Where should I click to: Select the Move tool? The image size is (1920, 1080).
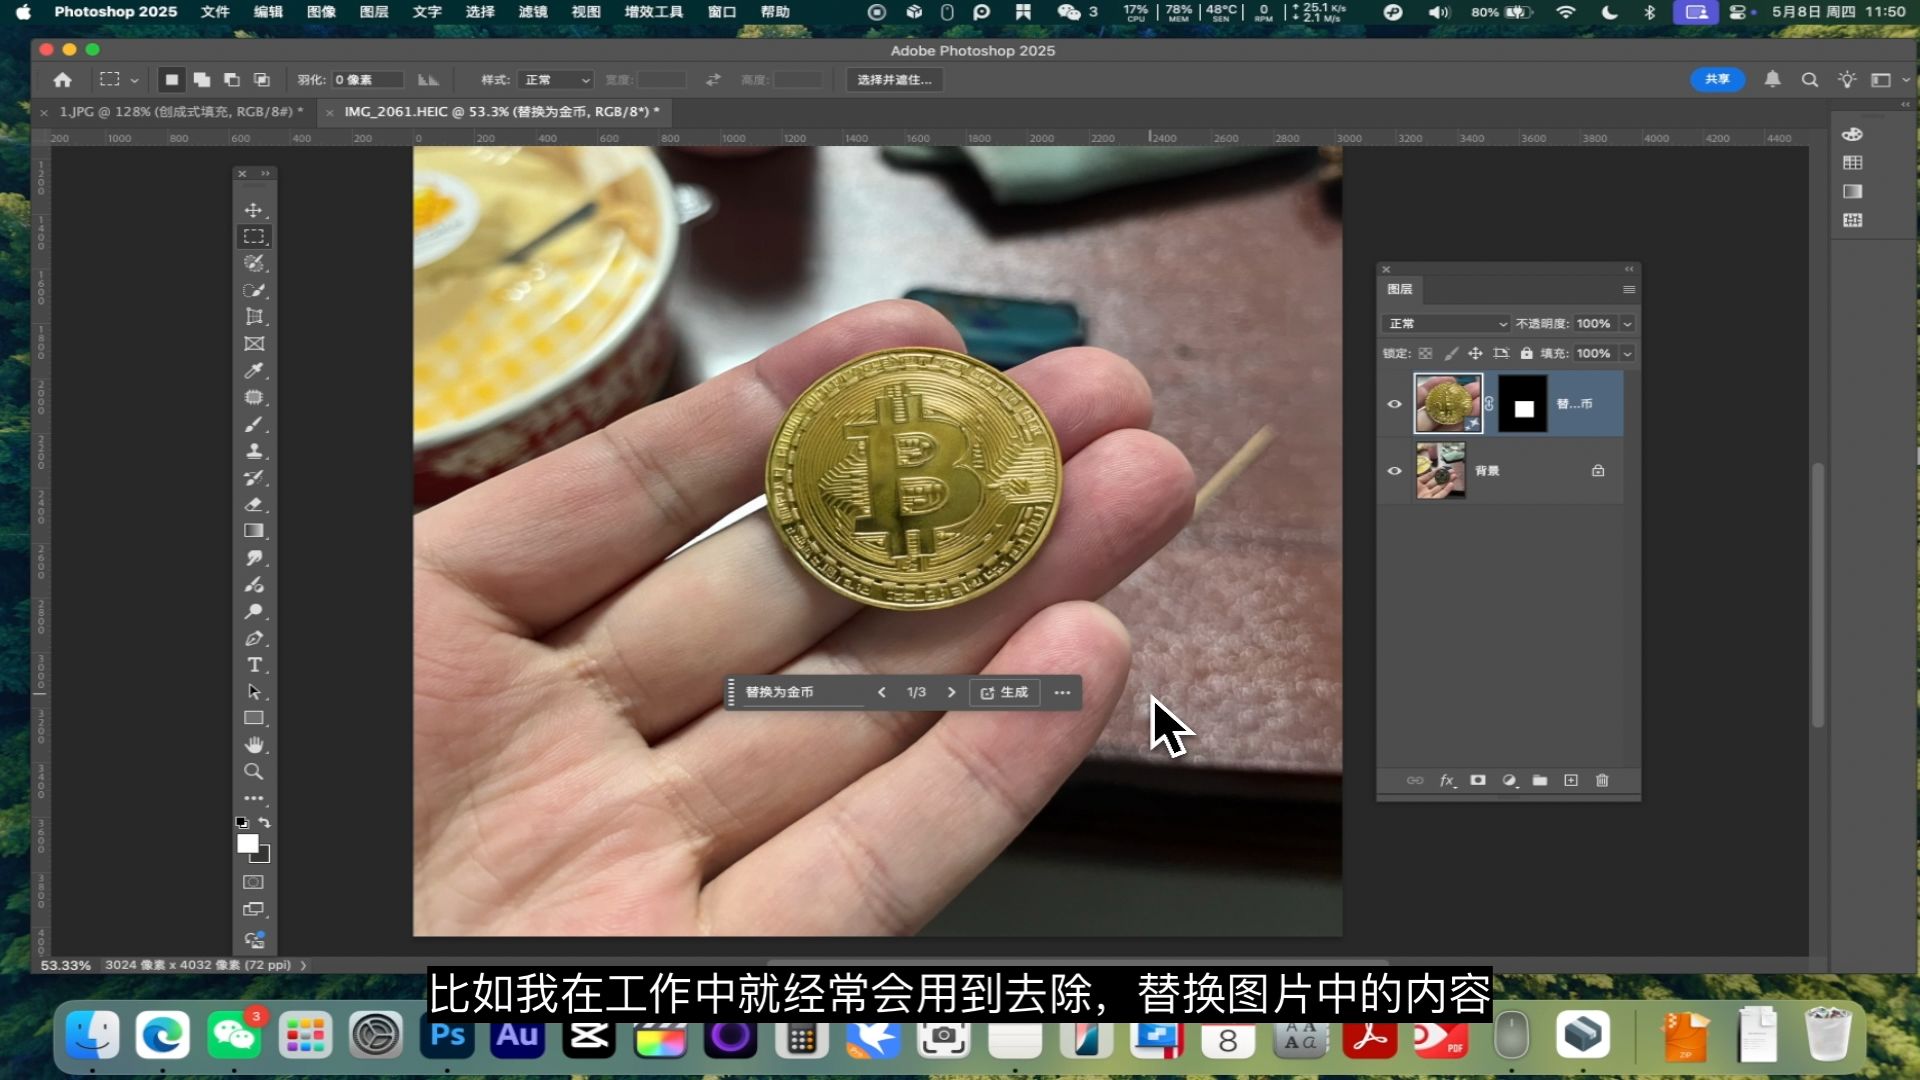(254, 210)
